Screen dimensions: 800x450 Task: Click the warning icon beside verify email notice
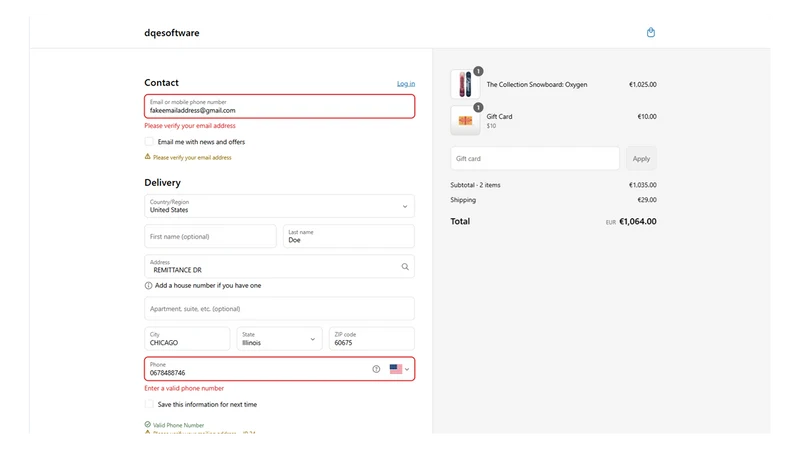tap(147, 157)
